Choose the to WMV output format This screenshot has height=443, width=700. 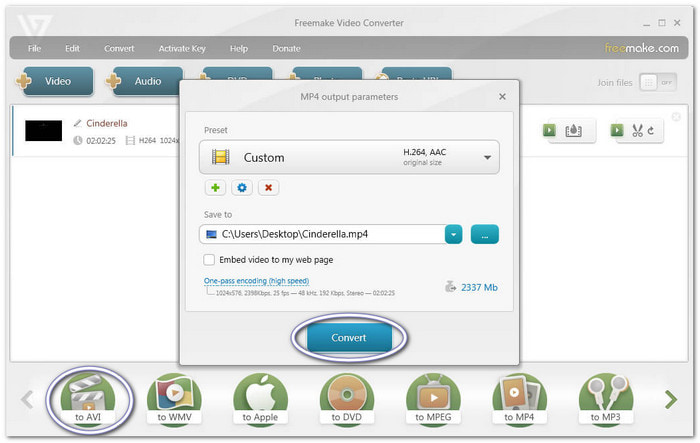[x=174, y=398]
